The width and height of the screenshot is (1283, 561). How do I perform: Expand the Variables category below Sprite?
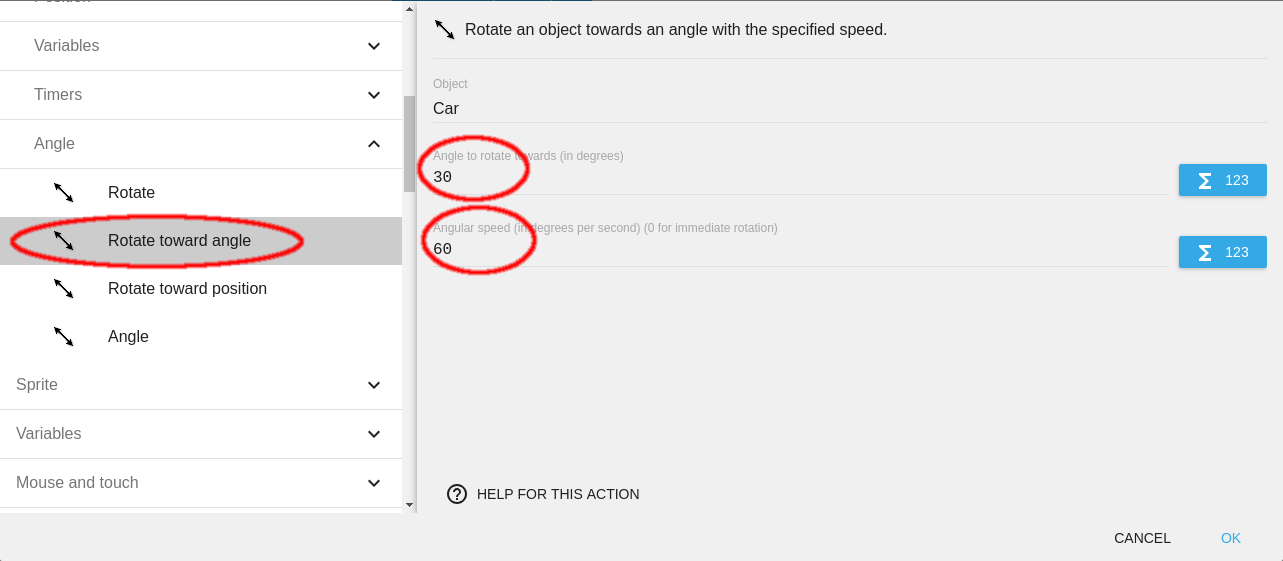click(x=373, y=434)
